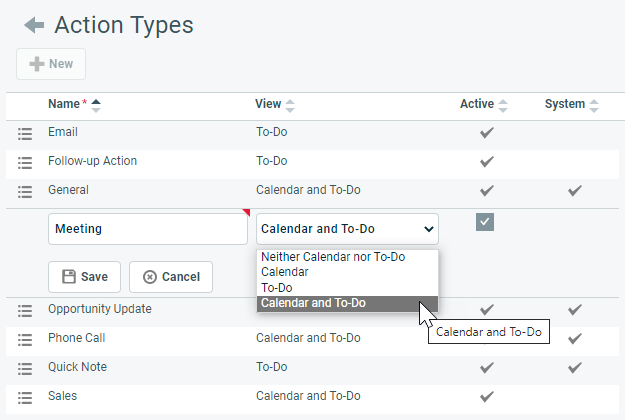Click the drag handle icon for Sales row
Image resolution: width=625 pixels, height=420 pixels.
click(x=25, y=397)
